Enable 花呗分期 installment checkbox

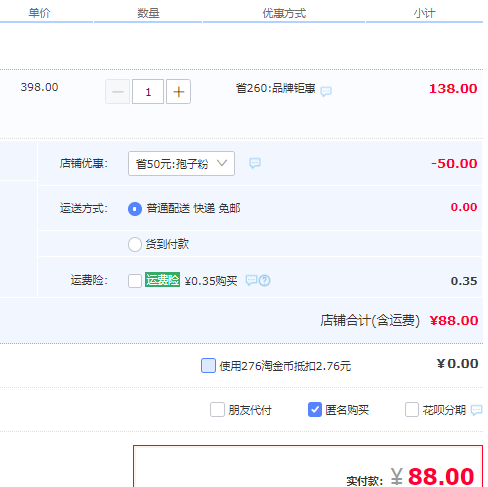[412, 410]
